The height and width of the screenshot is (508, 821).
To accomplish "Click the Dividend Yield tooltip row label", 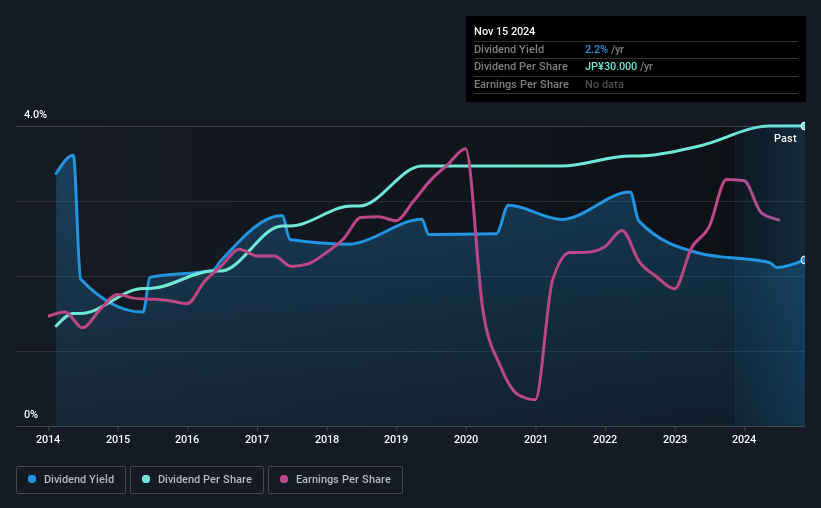I will click(x=509, y=49).
